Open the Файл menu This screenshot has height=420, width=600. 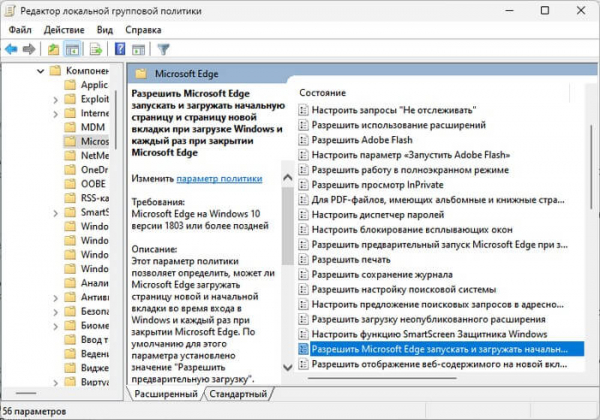(x=20, y=30)
